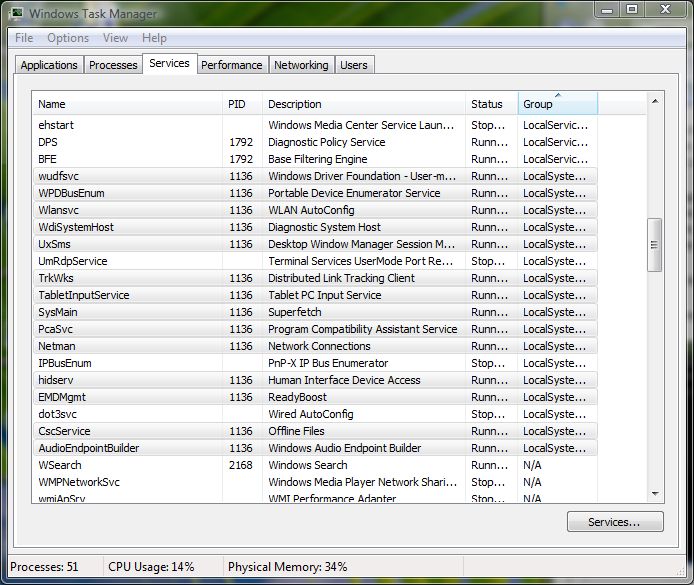Click the Offline Files description
Image resolution: width=694 pixels, height=585 pixels.
(296, 431)
